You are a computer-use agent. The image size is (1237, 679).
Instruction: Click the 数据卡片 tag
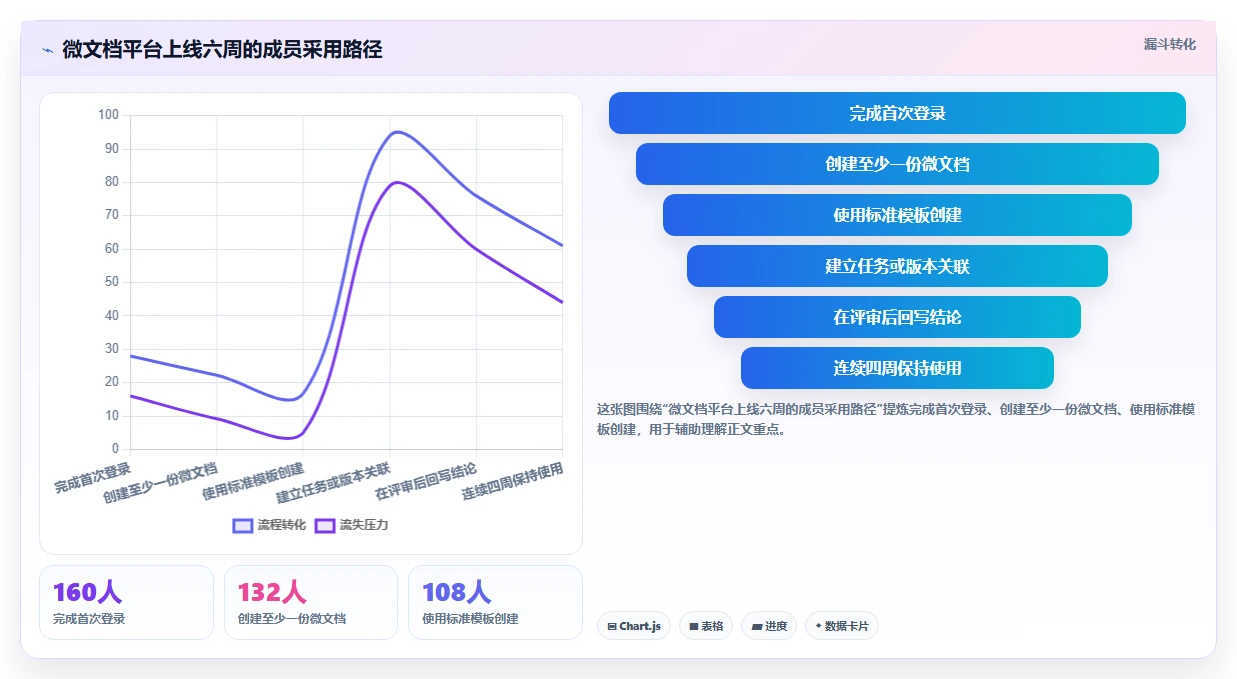coord(842,626)
